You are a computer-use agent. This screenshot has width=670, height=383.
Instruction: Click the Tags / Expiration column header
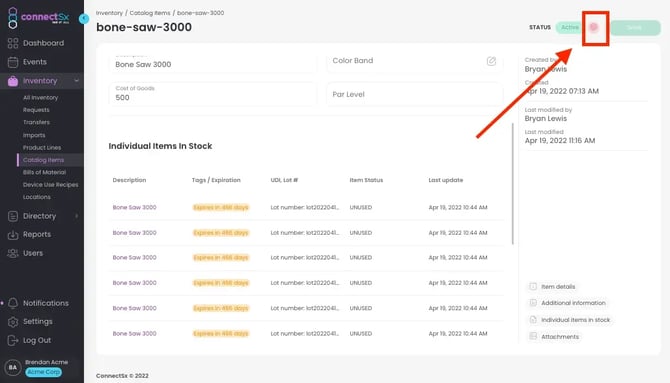[216, 180]
